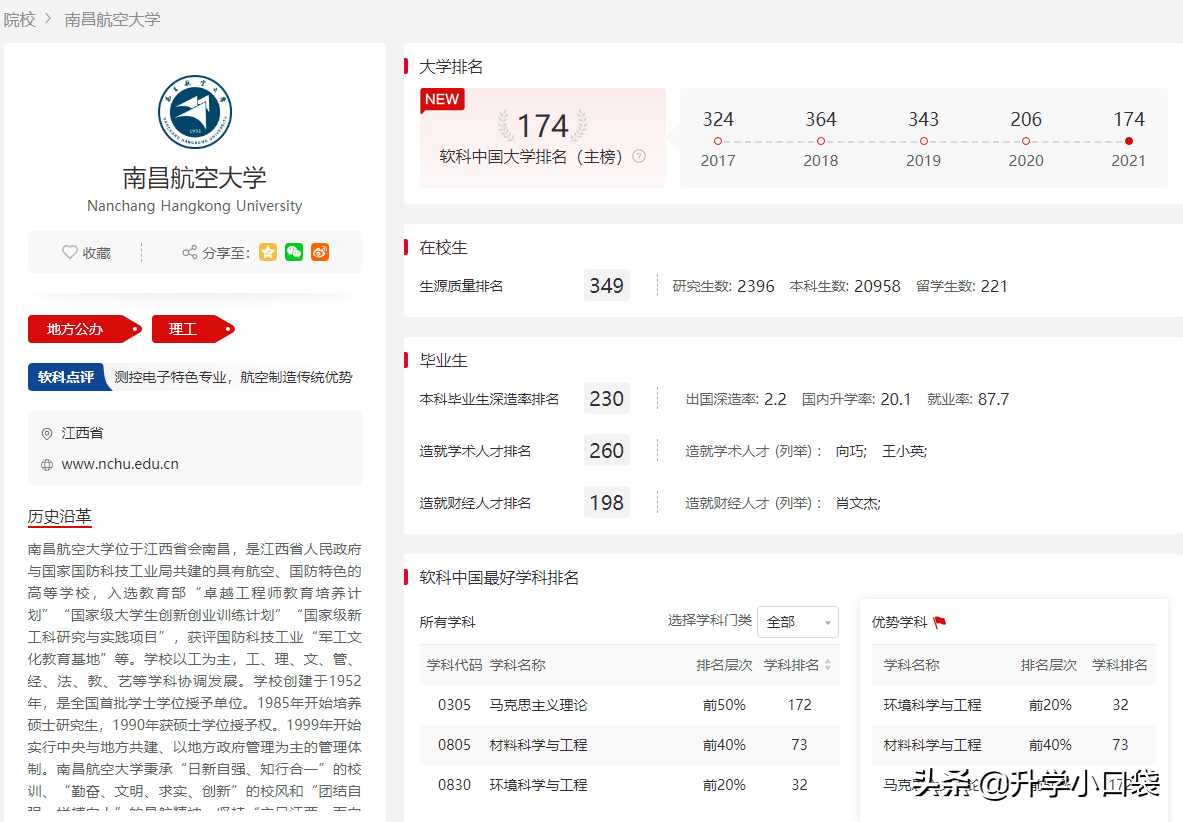The width and height of the screenshot is (1183, 822).
Task: Select the 2020 ranking point
Action: [1026, 141]
